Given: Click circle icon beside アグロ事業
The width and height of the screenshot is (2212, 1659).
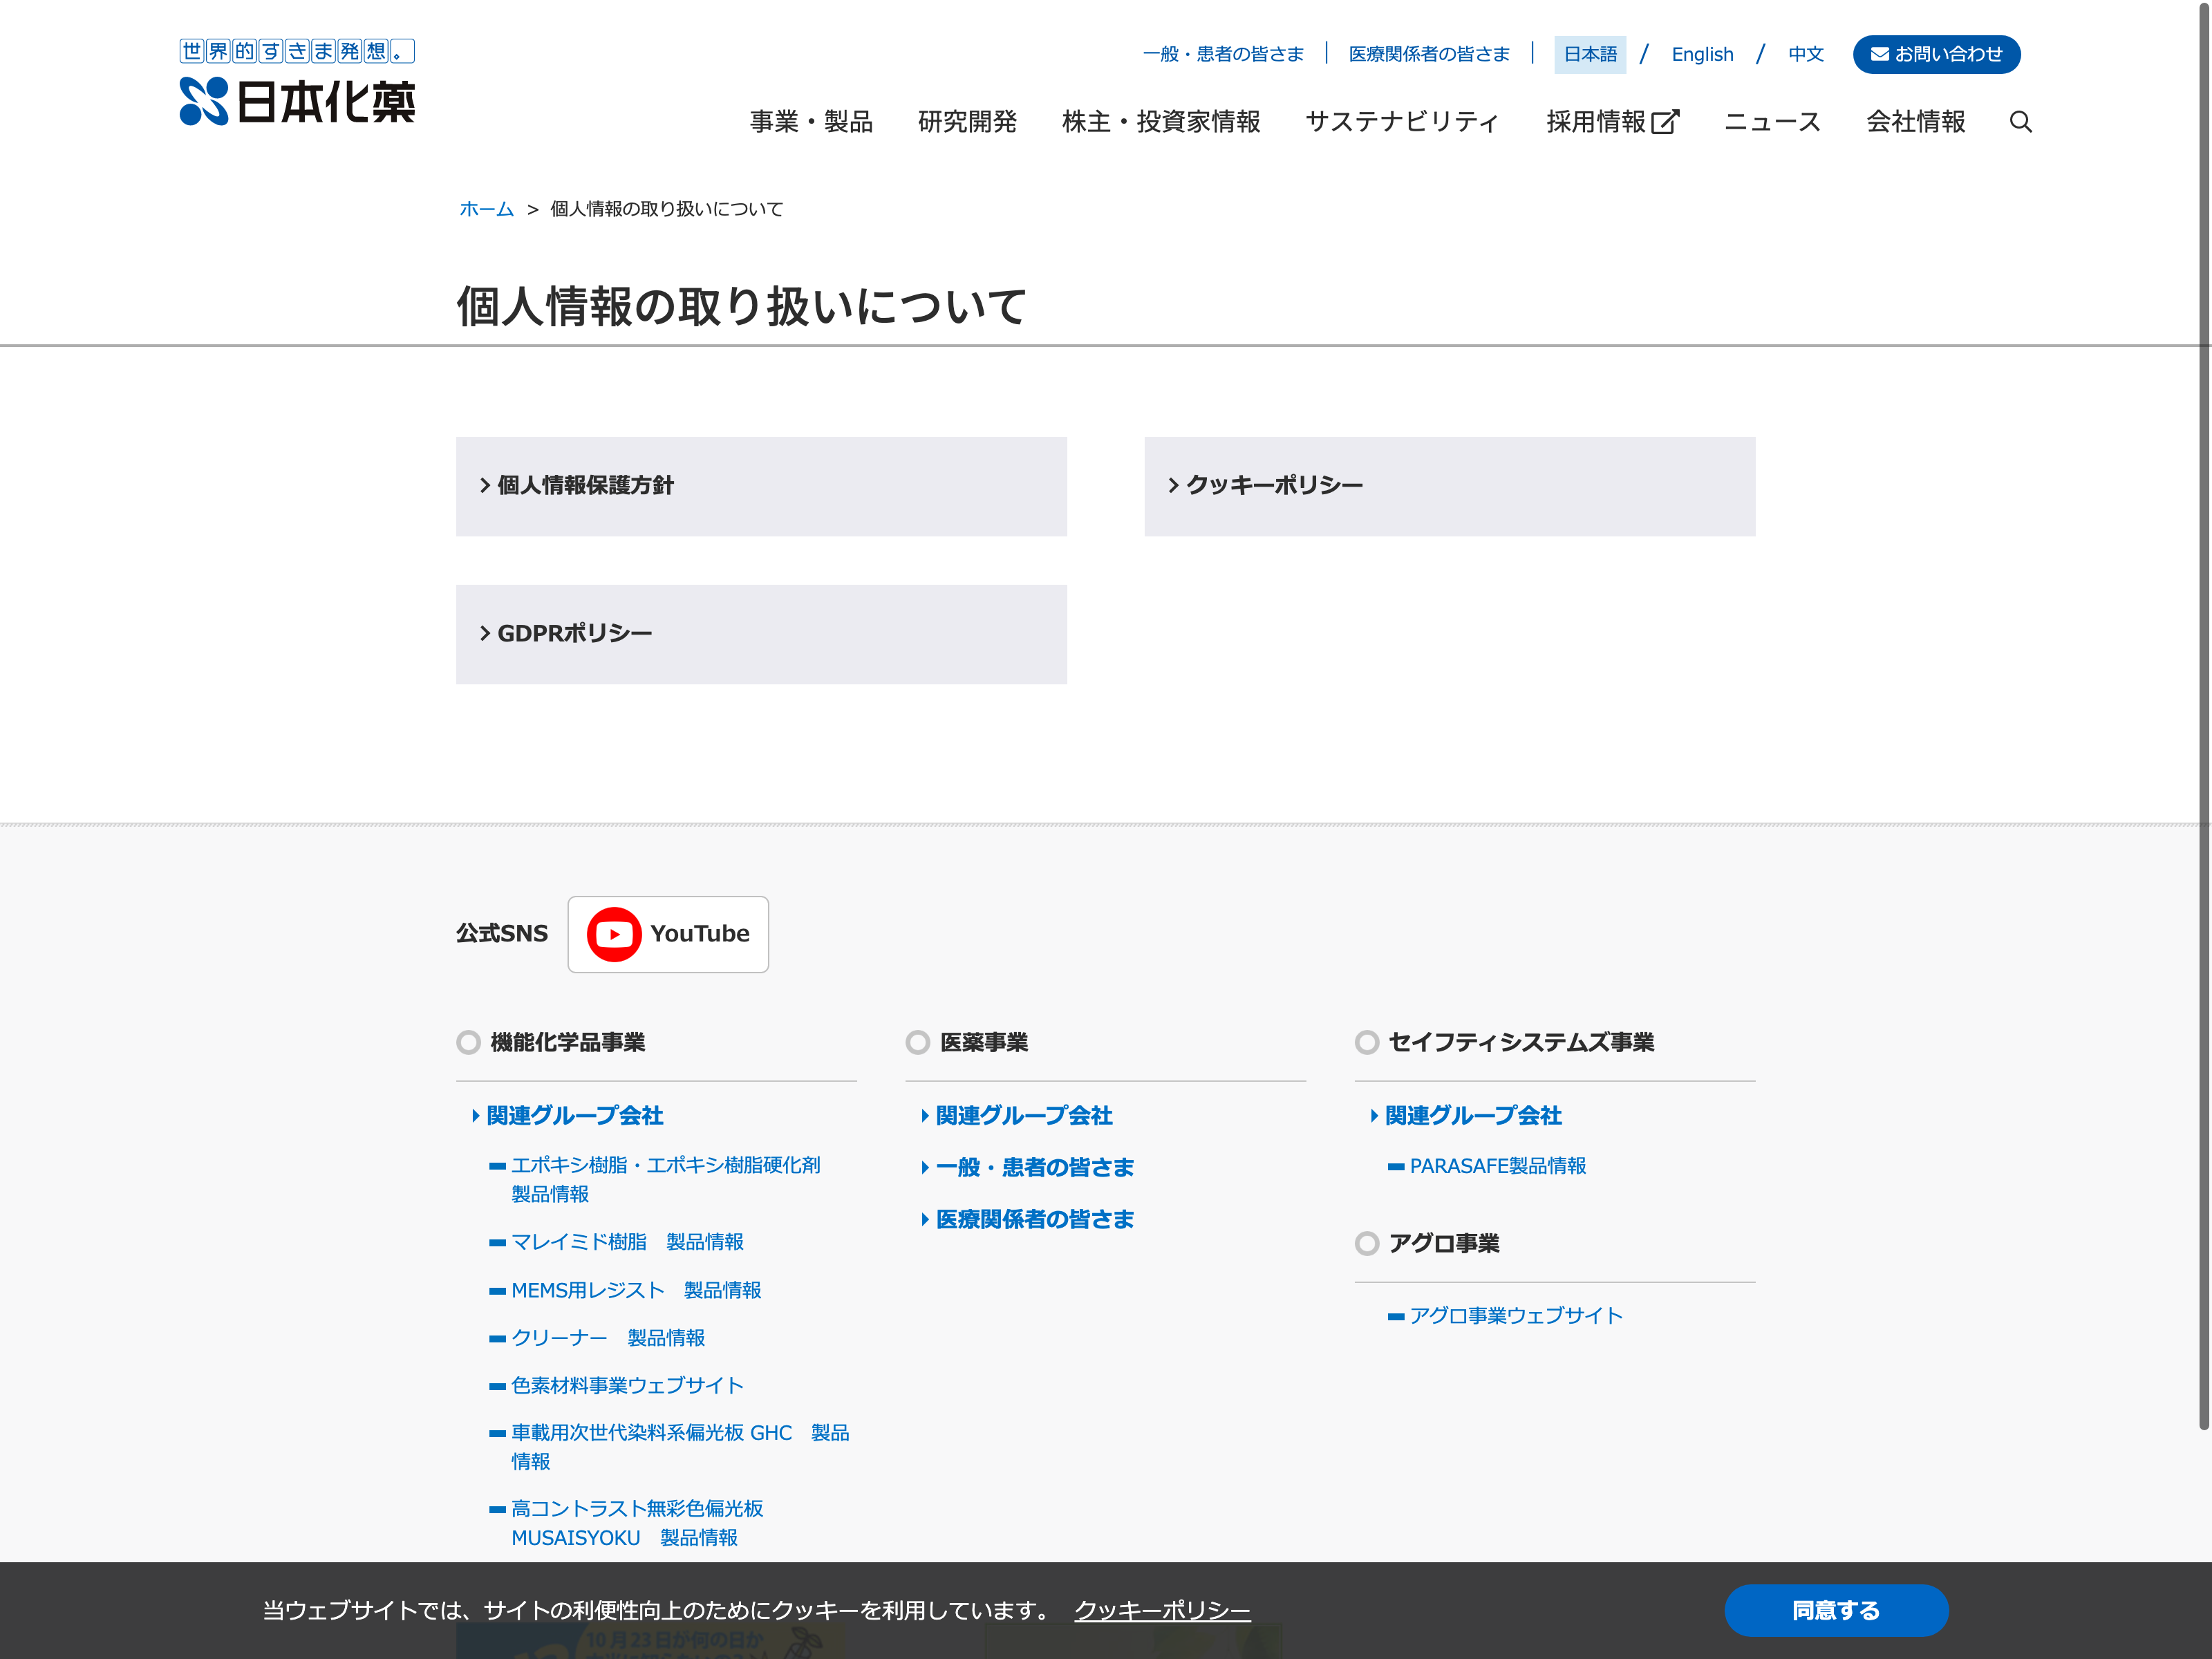Looking at the screenshot, I should (1366, 1243).
